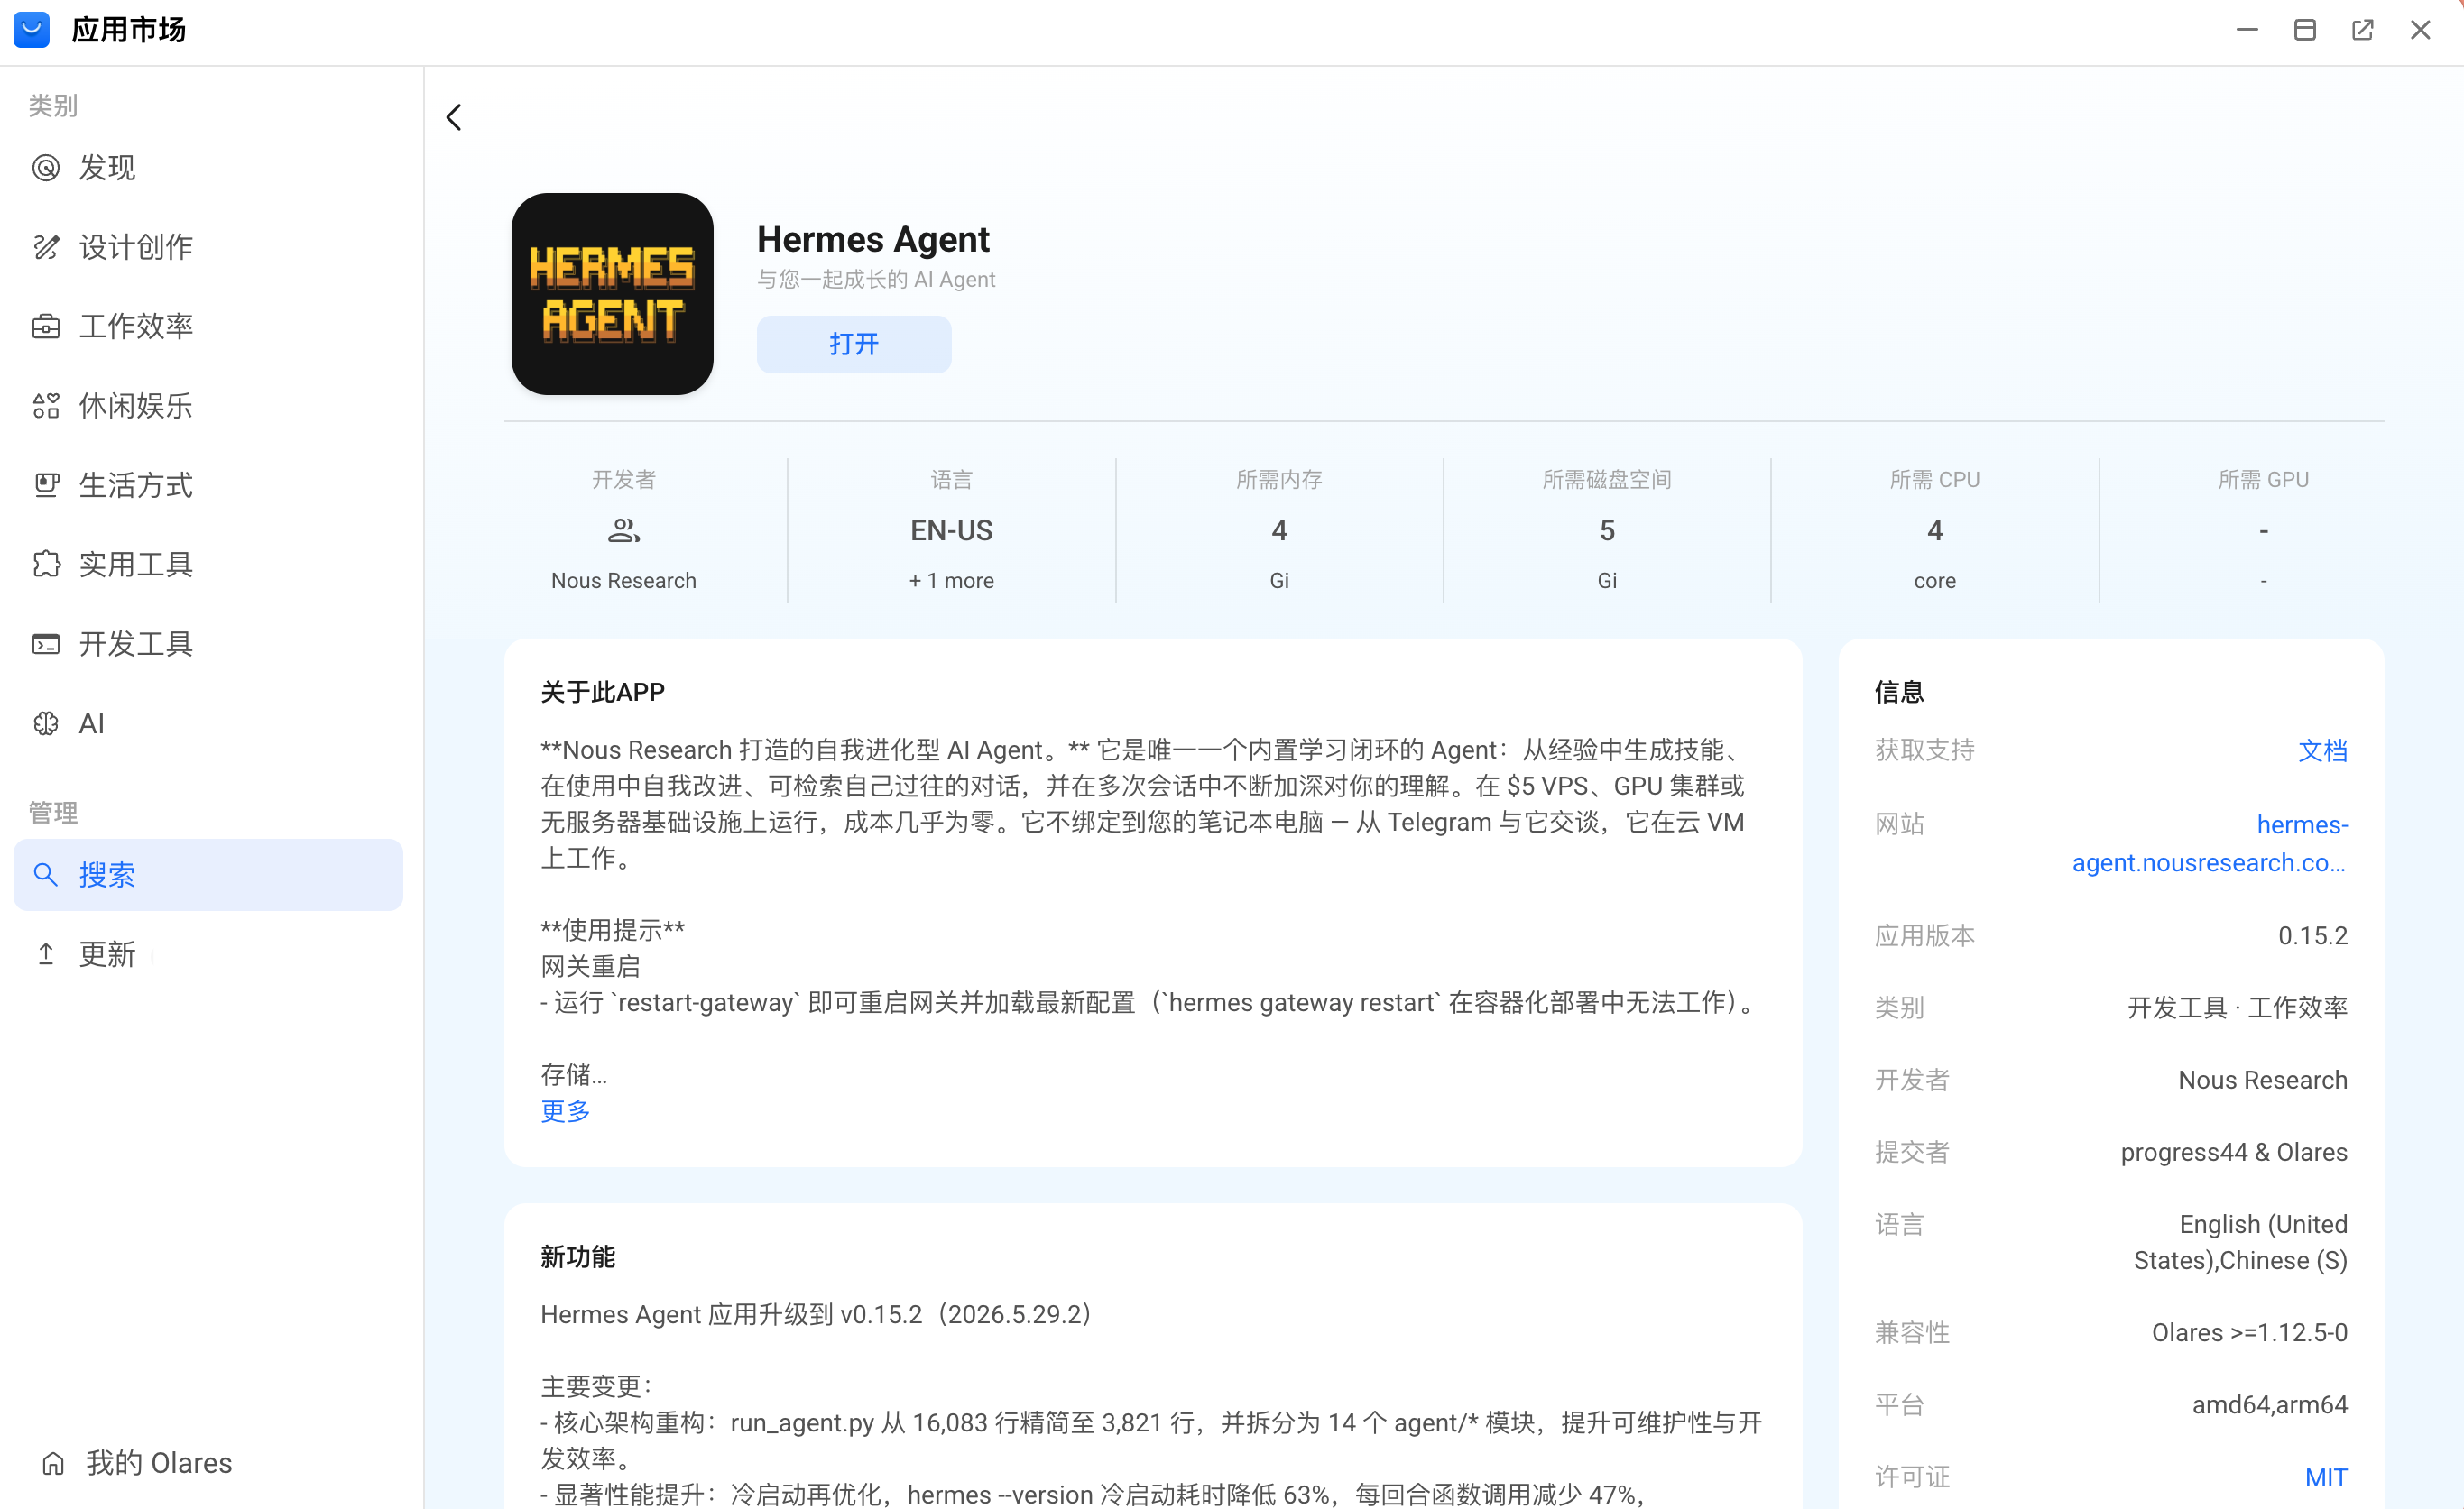Viewport: 2464px width, 1509px height.
Task: Click subtitle '与您一起成长的 AI Agent'
Action: [876, 279]
